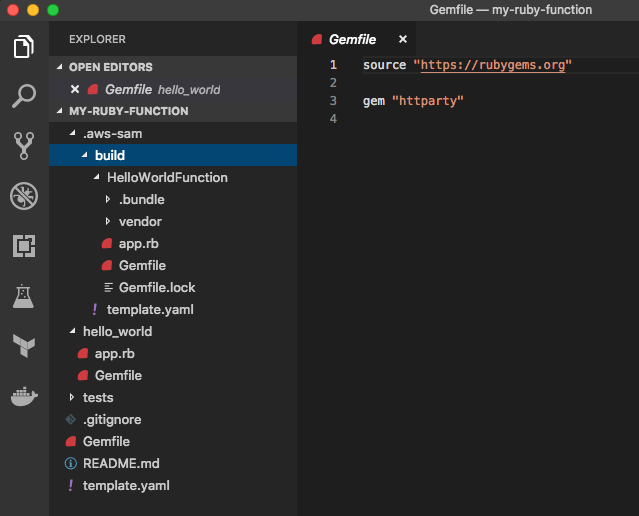Open the Search view
The width and height of the screenshot is (639, 516).
click(24, 96)
